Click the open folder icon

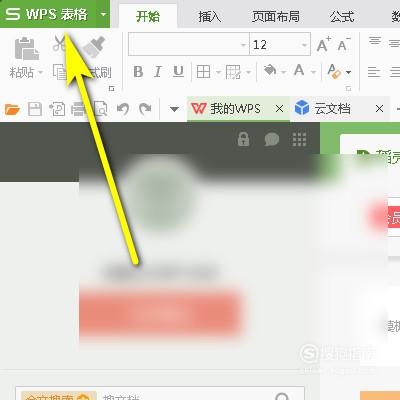[12, 109]
